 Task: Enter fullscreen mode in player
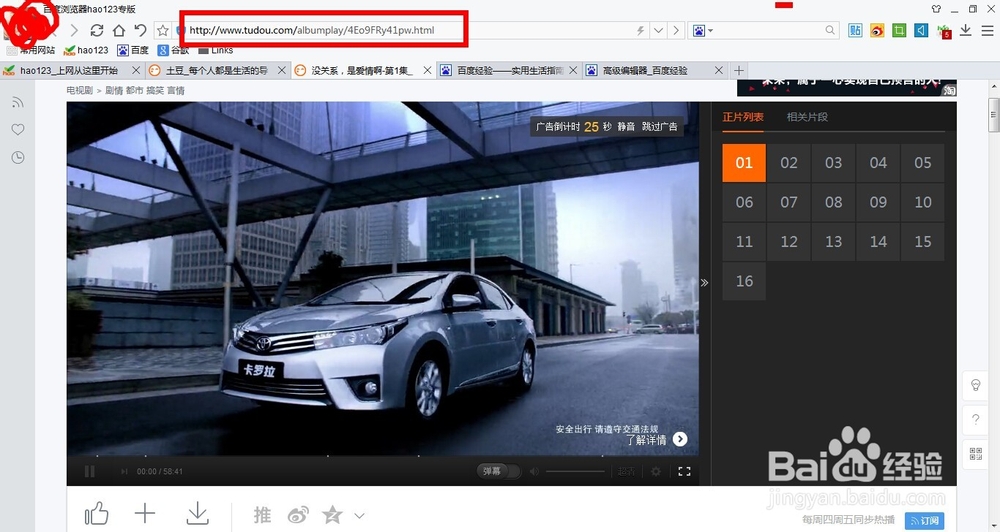684,471
